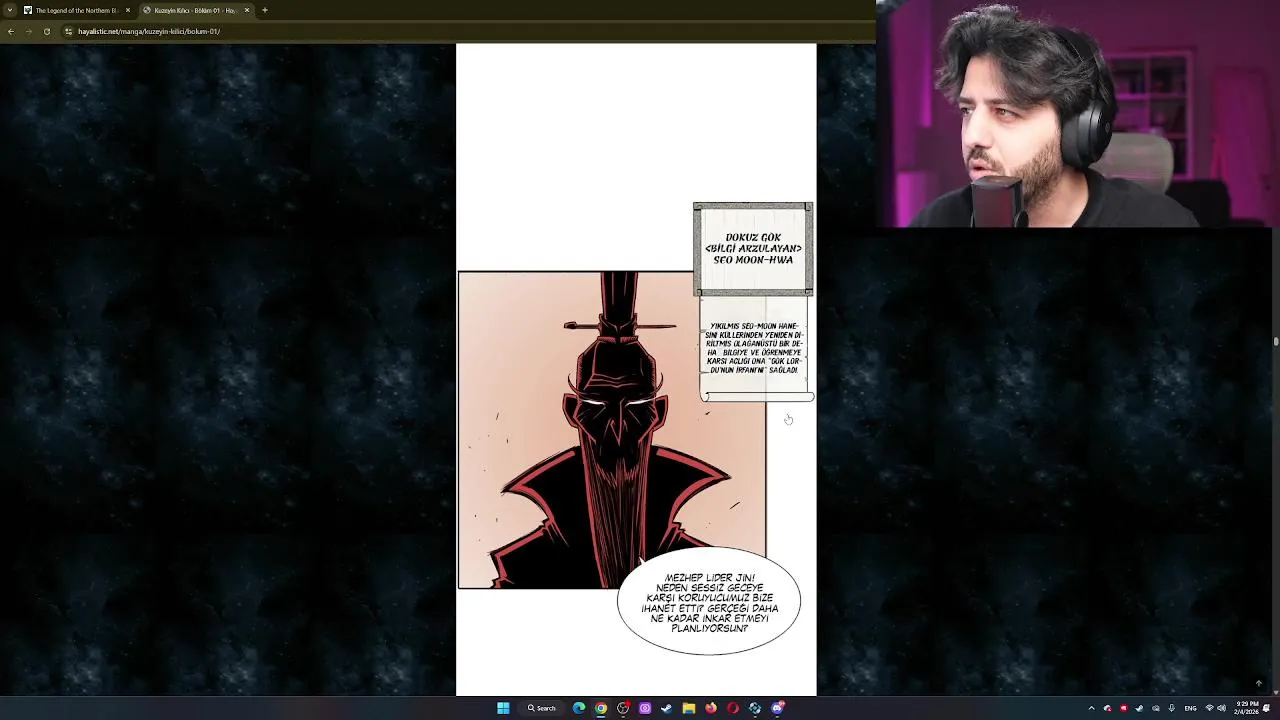The height and width of the screenshot is (720, 1280).
Task: Click the Seo Moon-Hwa name scroll box
Action: 753,249
